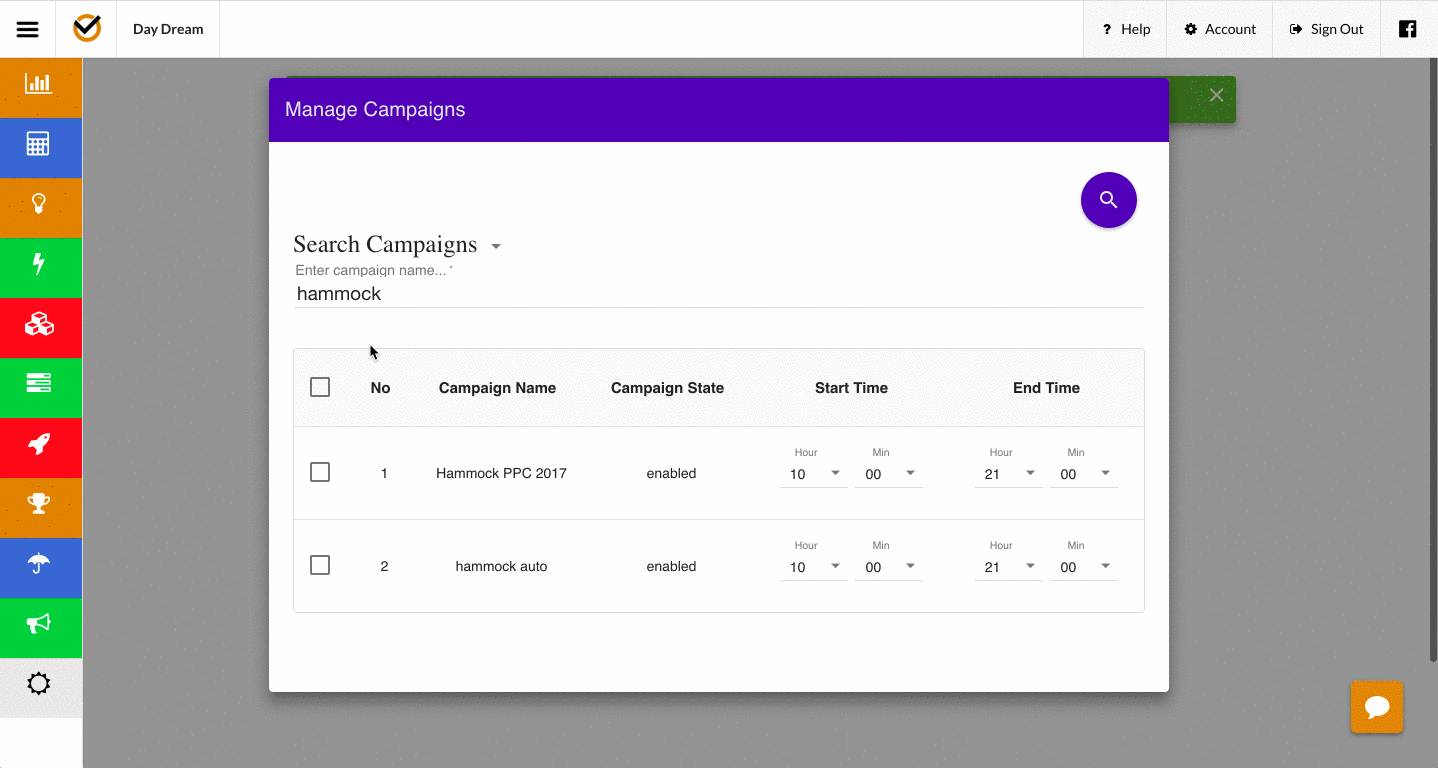The width and height of the screenshot is (1438, 768).
Task: Select the Hammock PPC 2017 campaign name
Action: [x=501, y=474]
